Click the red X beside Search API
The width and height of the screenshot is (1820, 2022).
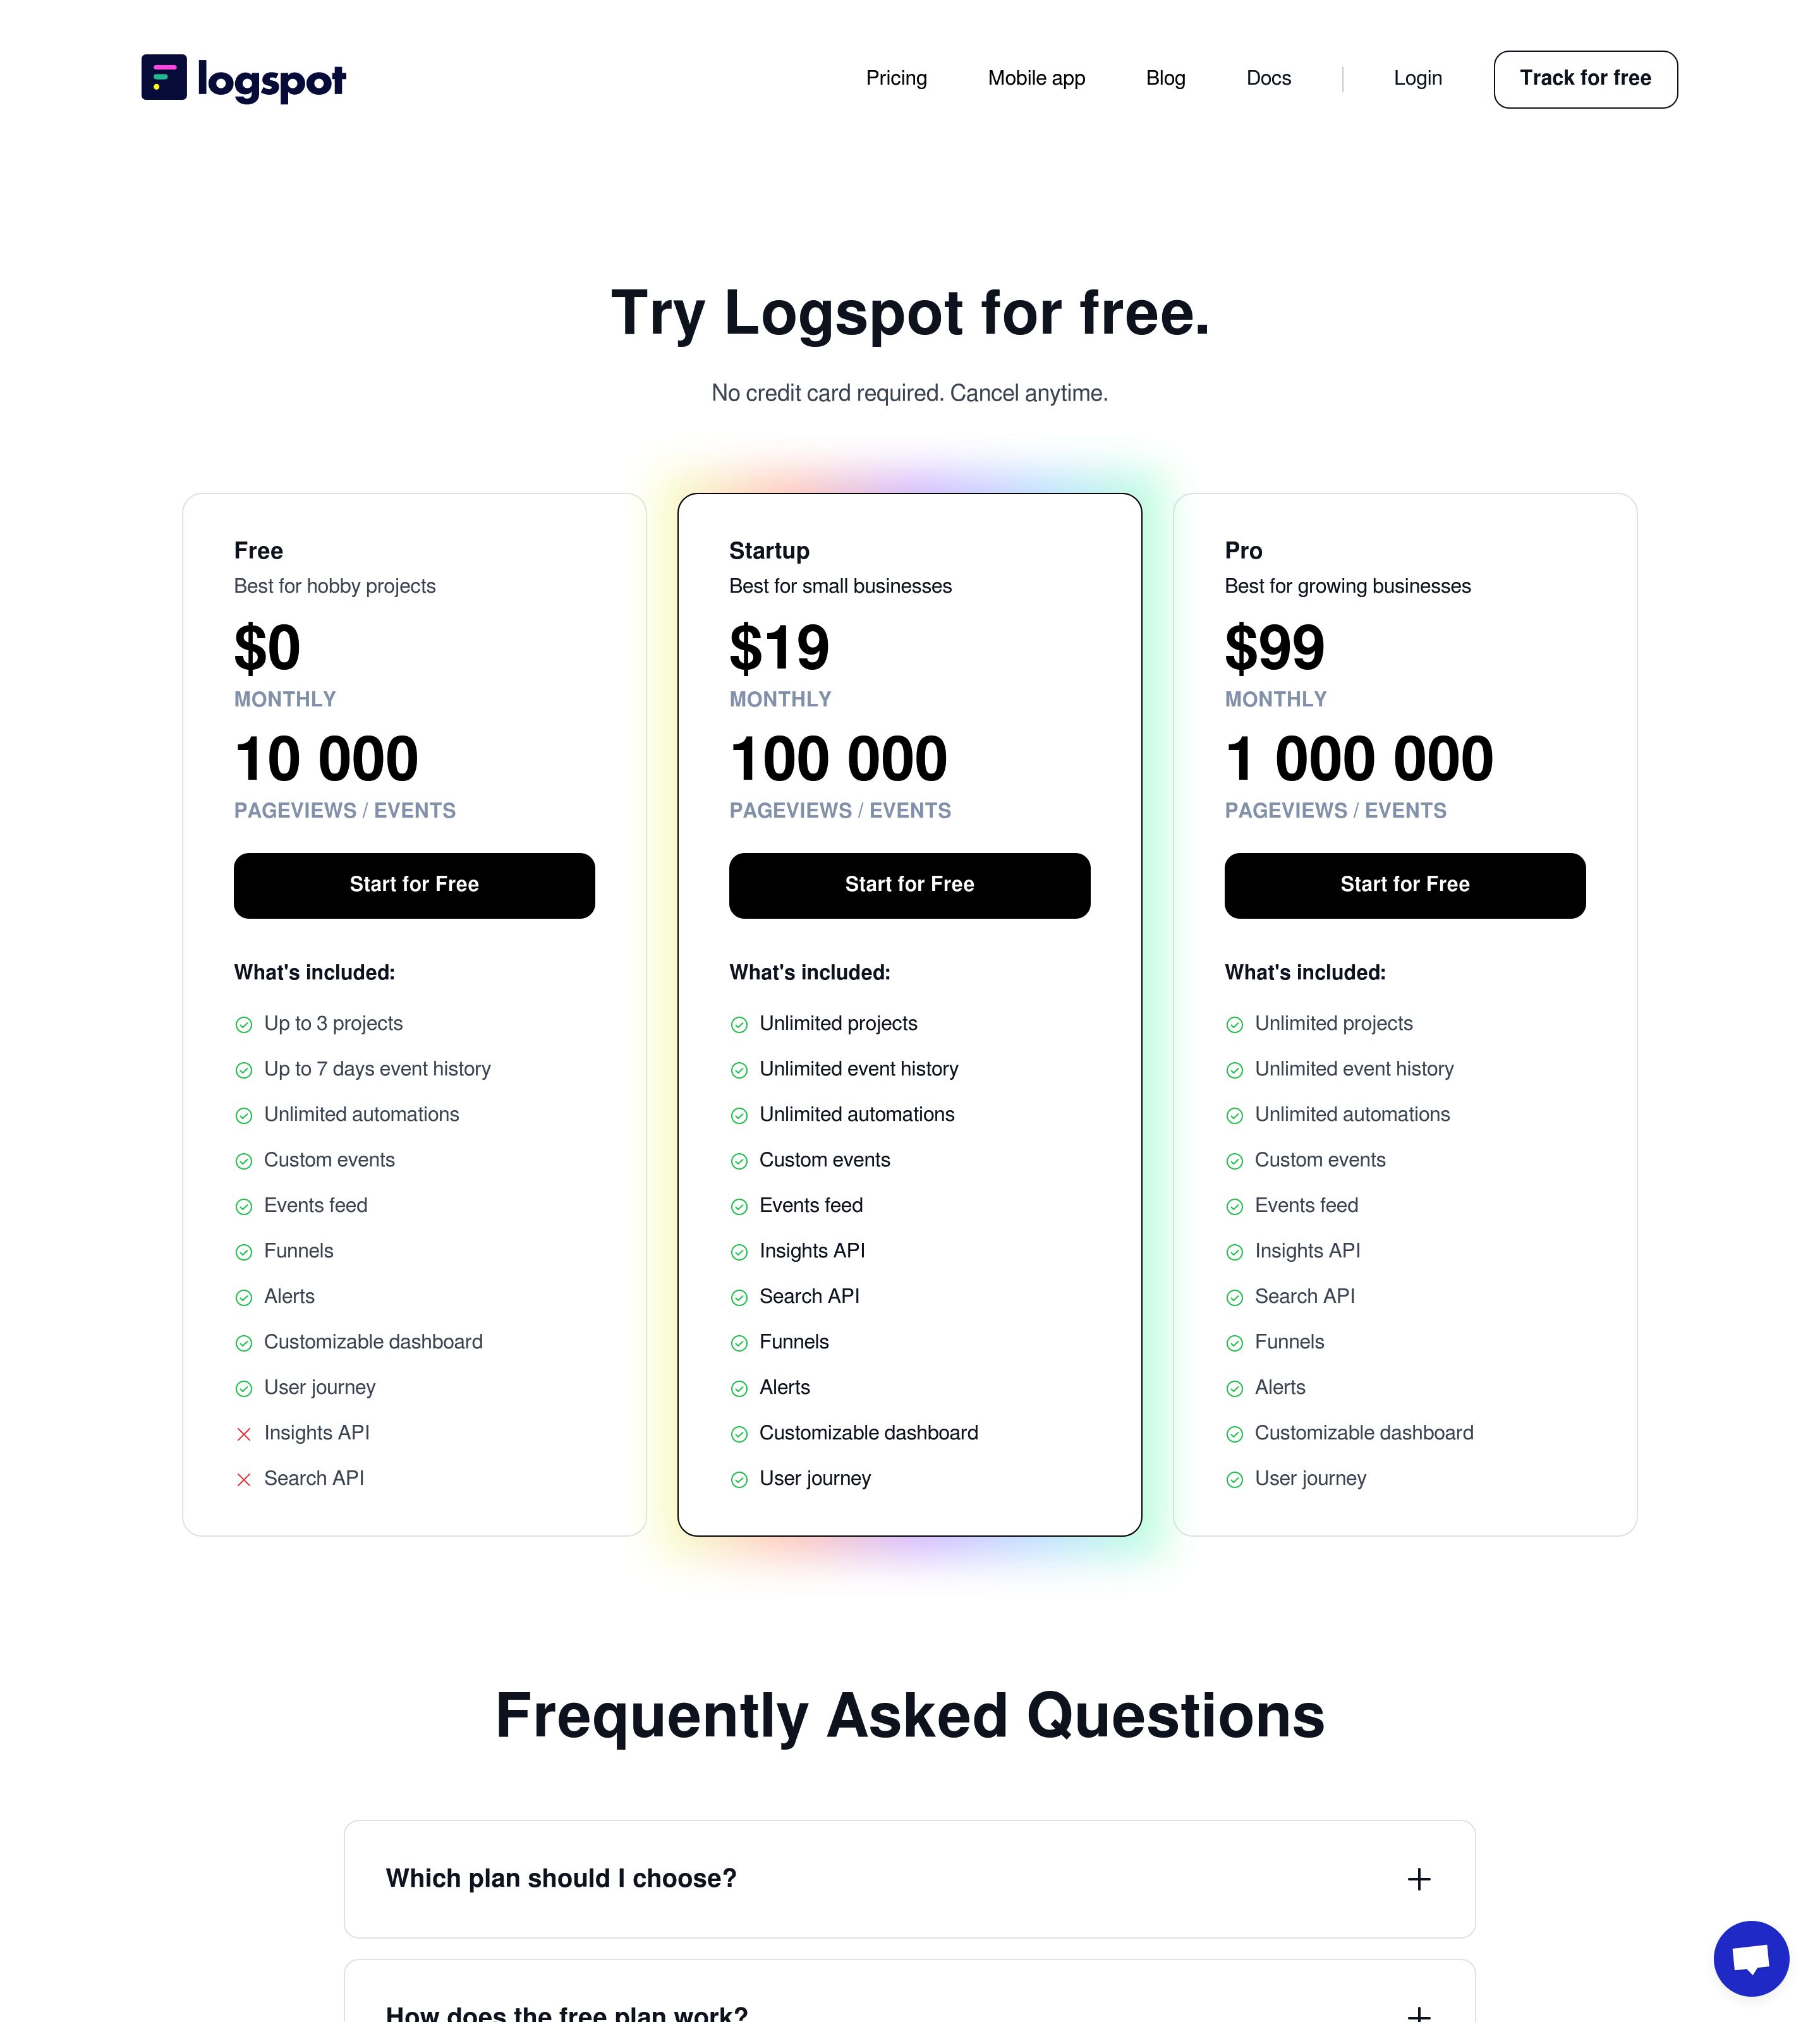(243, 1479)
